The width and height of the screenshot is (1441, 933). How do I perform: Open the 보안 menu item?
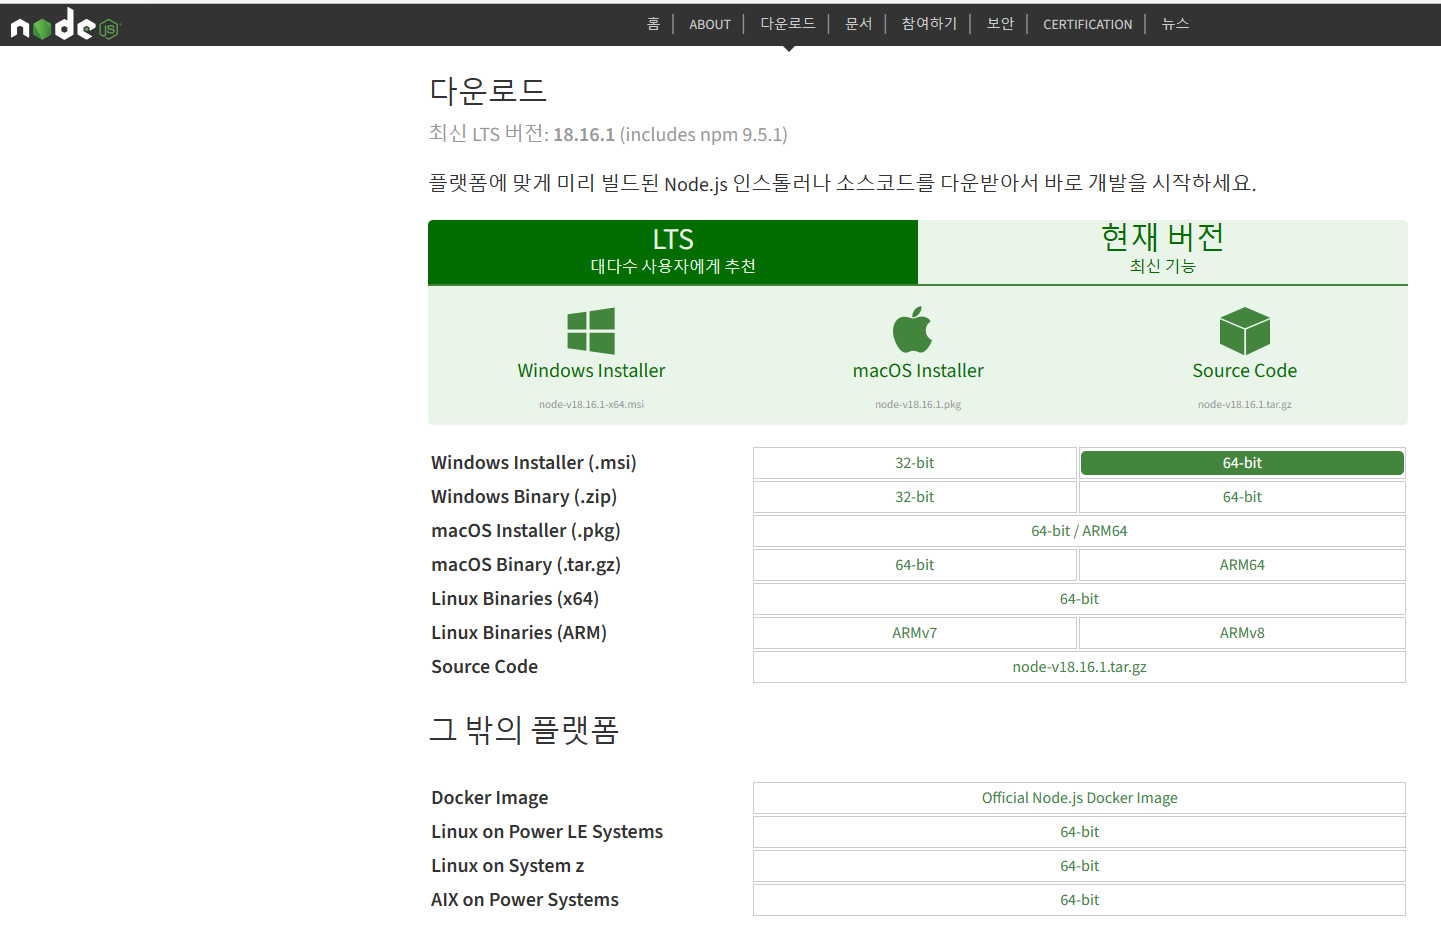click(1001, 24)
